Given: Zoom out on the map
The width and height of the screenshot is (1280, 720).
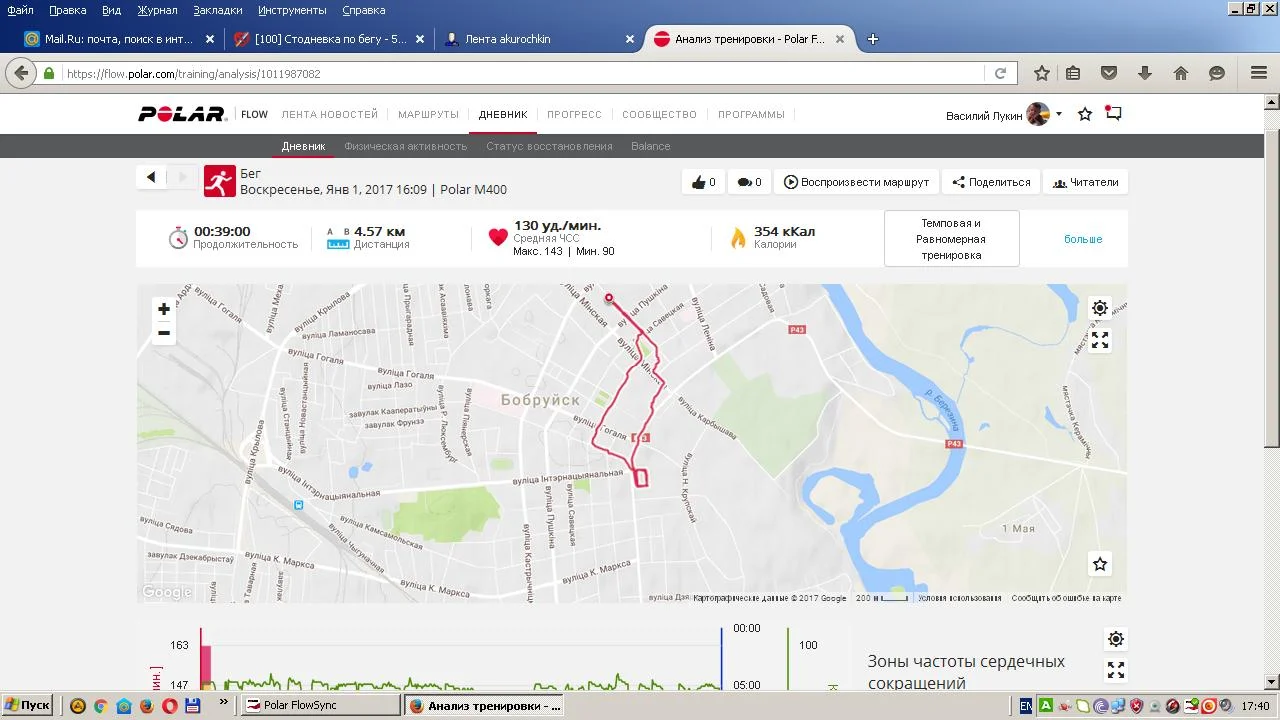Looking at the screenshot, I should coord(164,333).
